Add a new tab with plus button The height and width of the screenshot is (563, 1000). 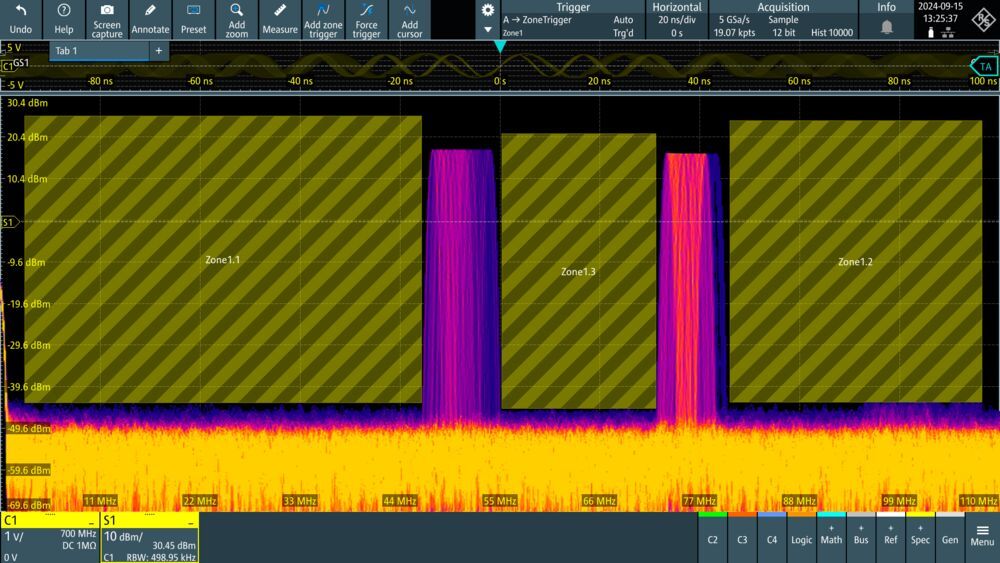[x=159, y=51]
